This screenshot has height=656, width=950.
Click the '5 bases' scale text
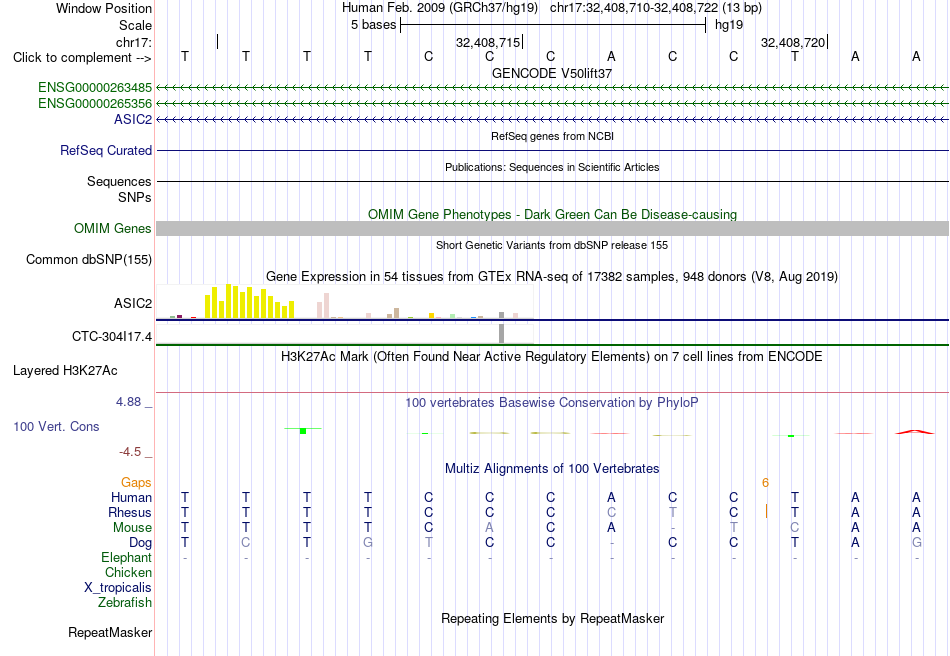coord(373,25)
